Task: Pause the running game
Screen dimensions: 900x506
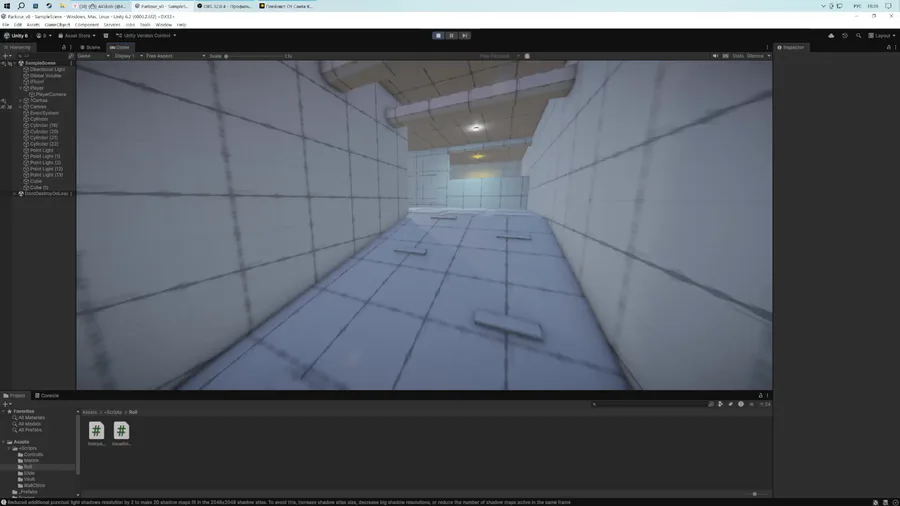Action: [x=451, y=36]
